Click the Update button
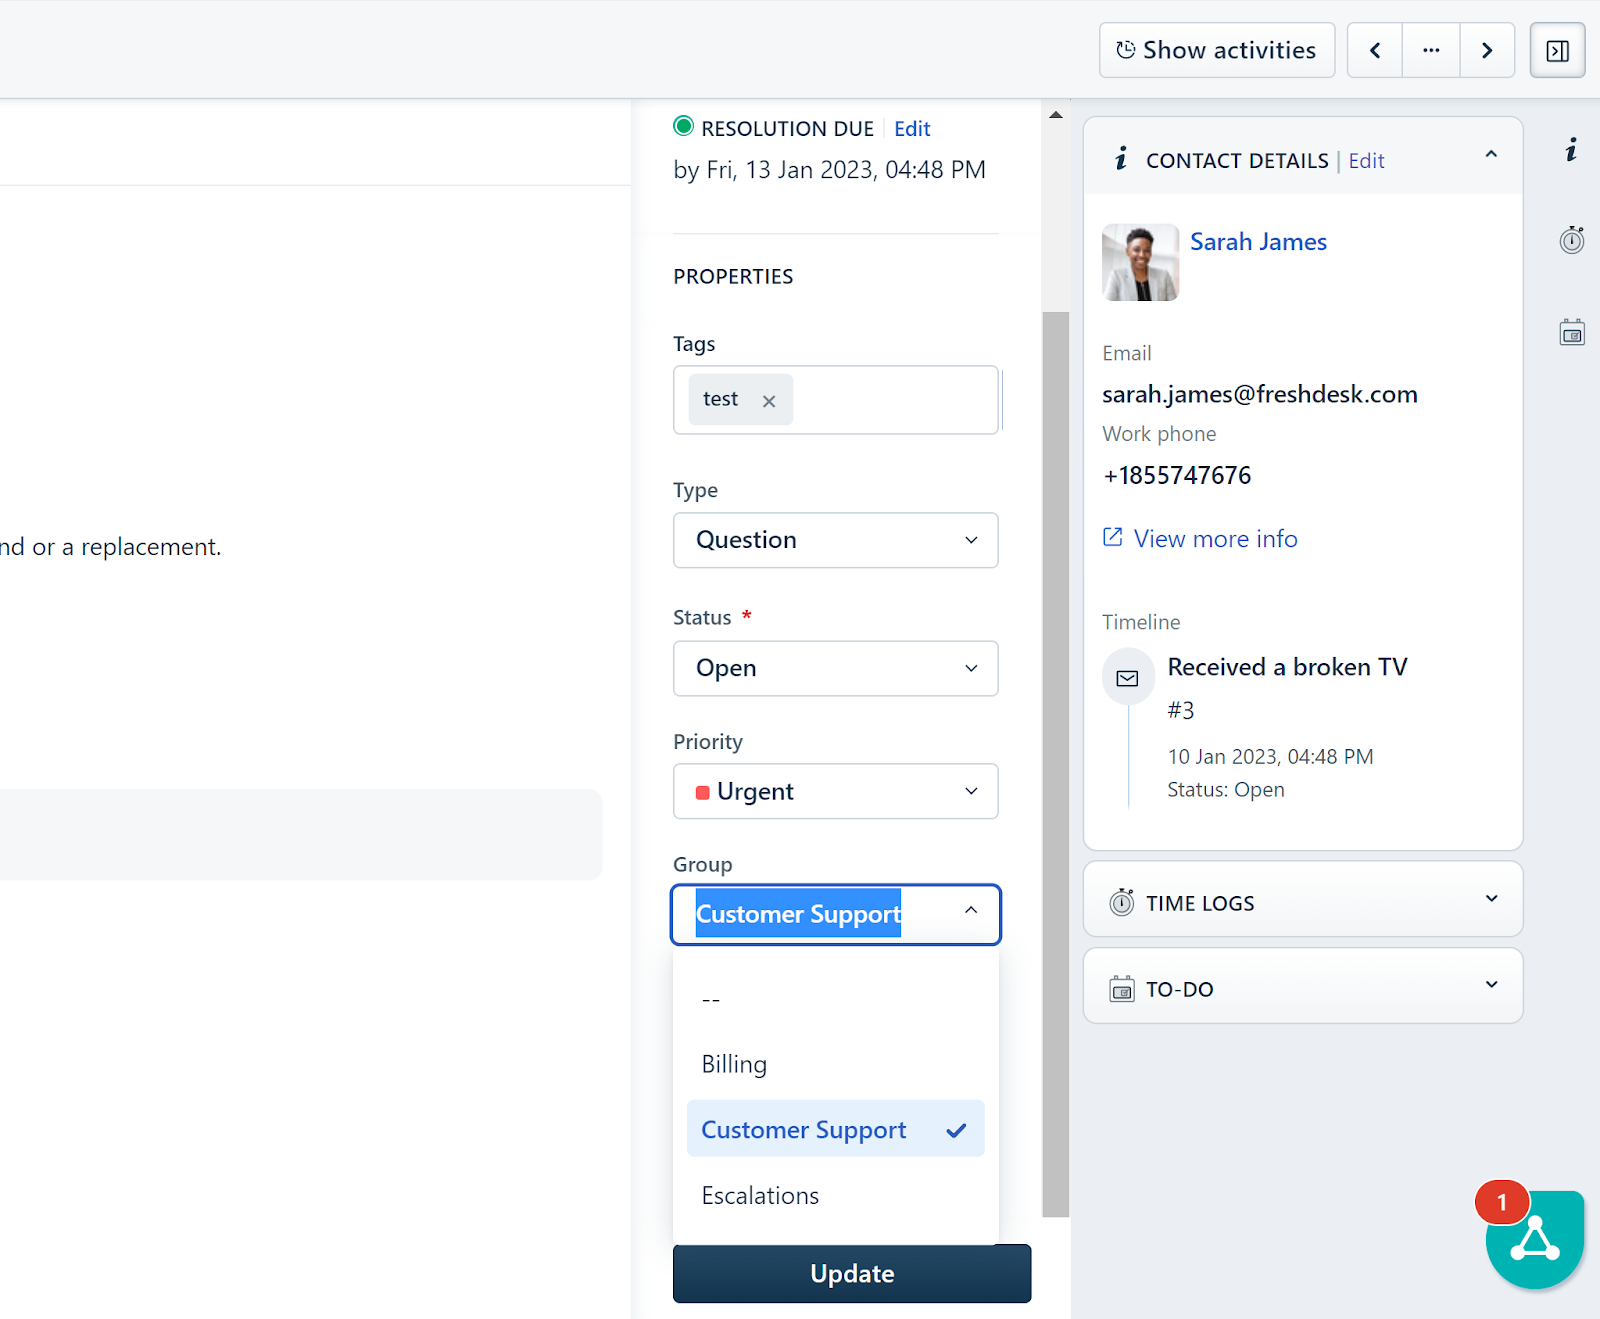This screenshot has width=1600, height=1319. coord(851,1273)
